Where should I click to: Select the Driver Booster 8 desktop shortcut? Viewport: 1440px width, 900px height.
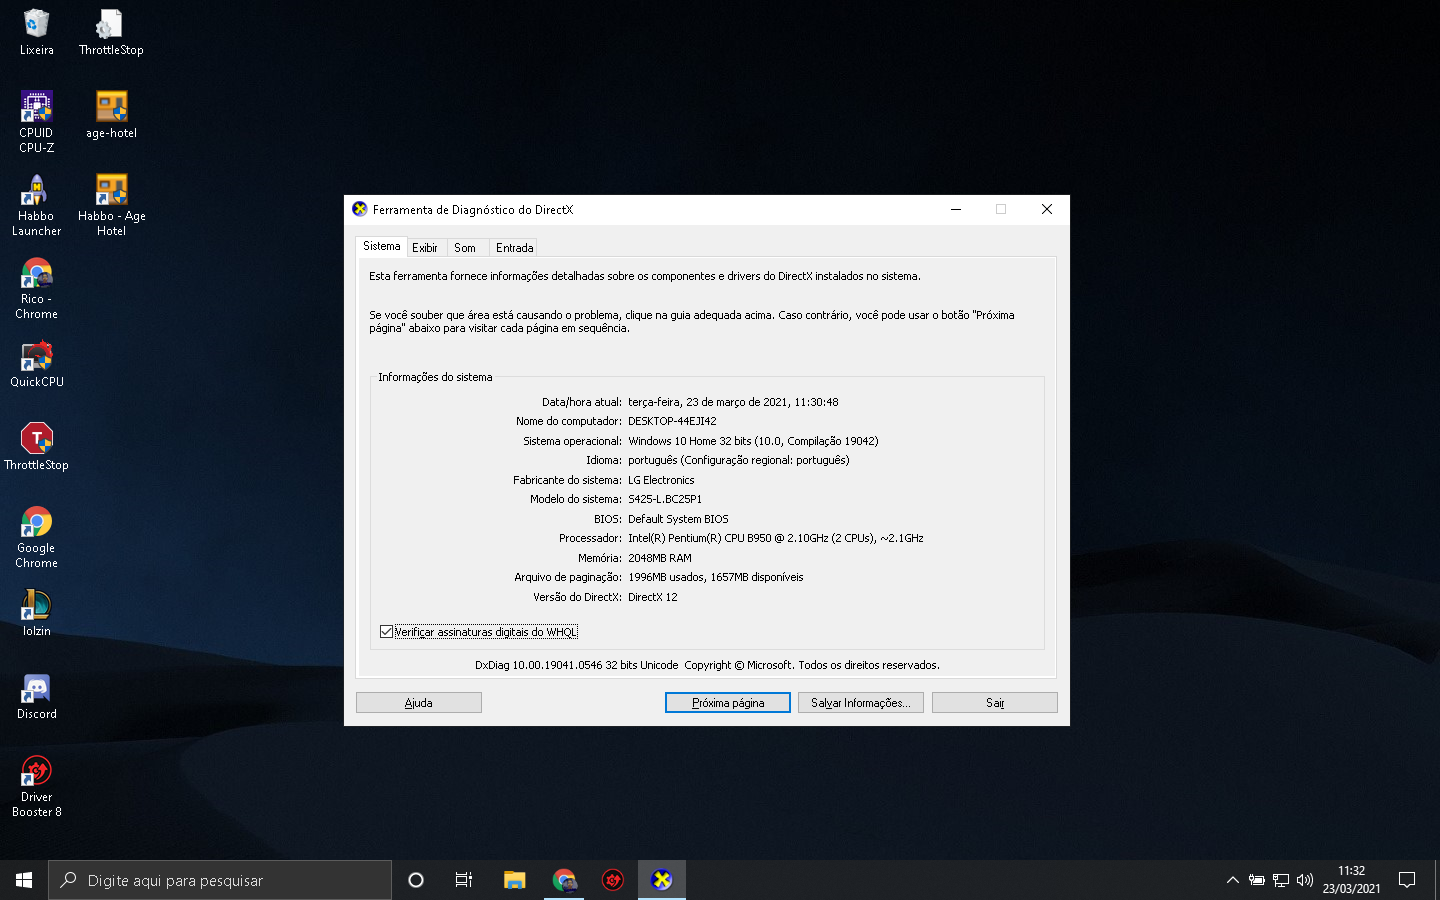36,786
